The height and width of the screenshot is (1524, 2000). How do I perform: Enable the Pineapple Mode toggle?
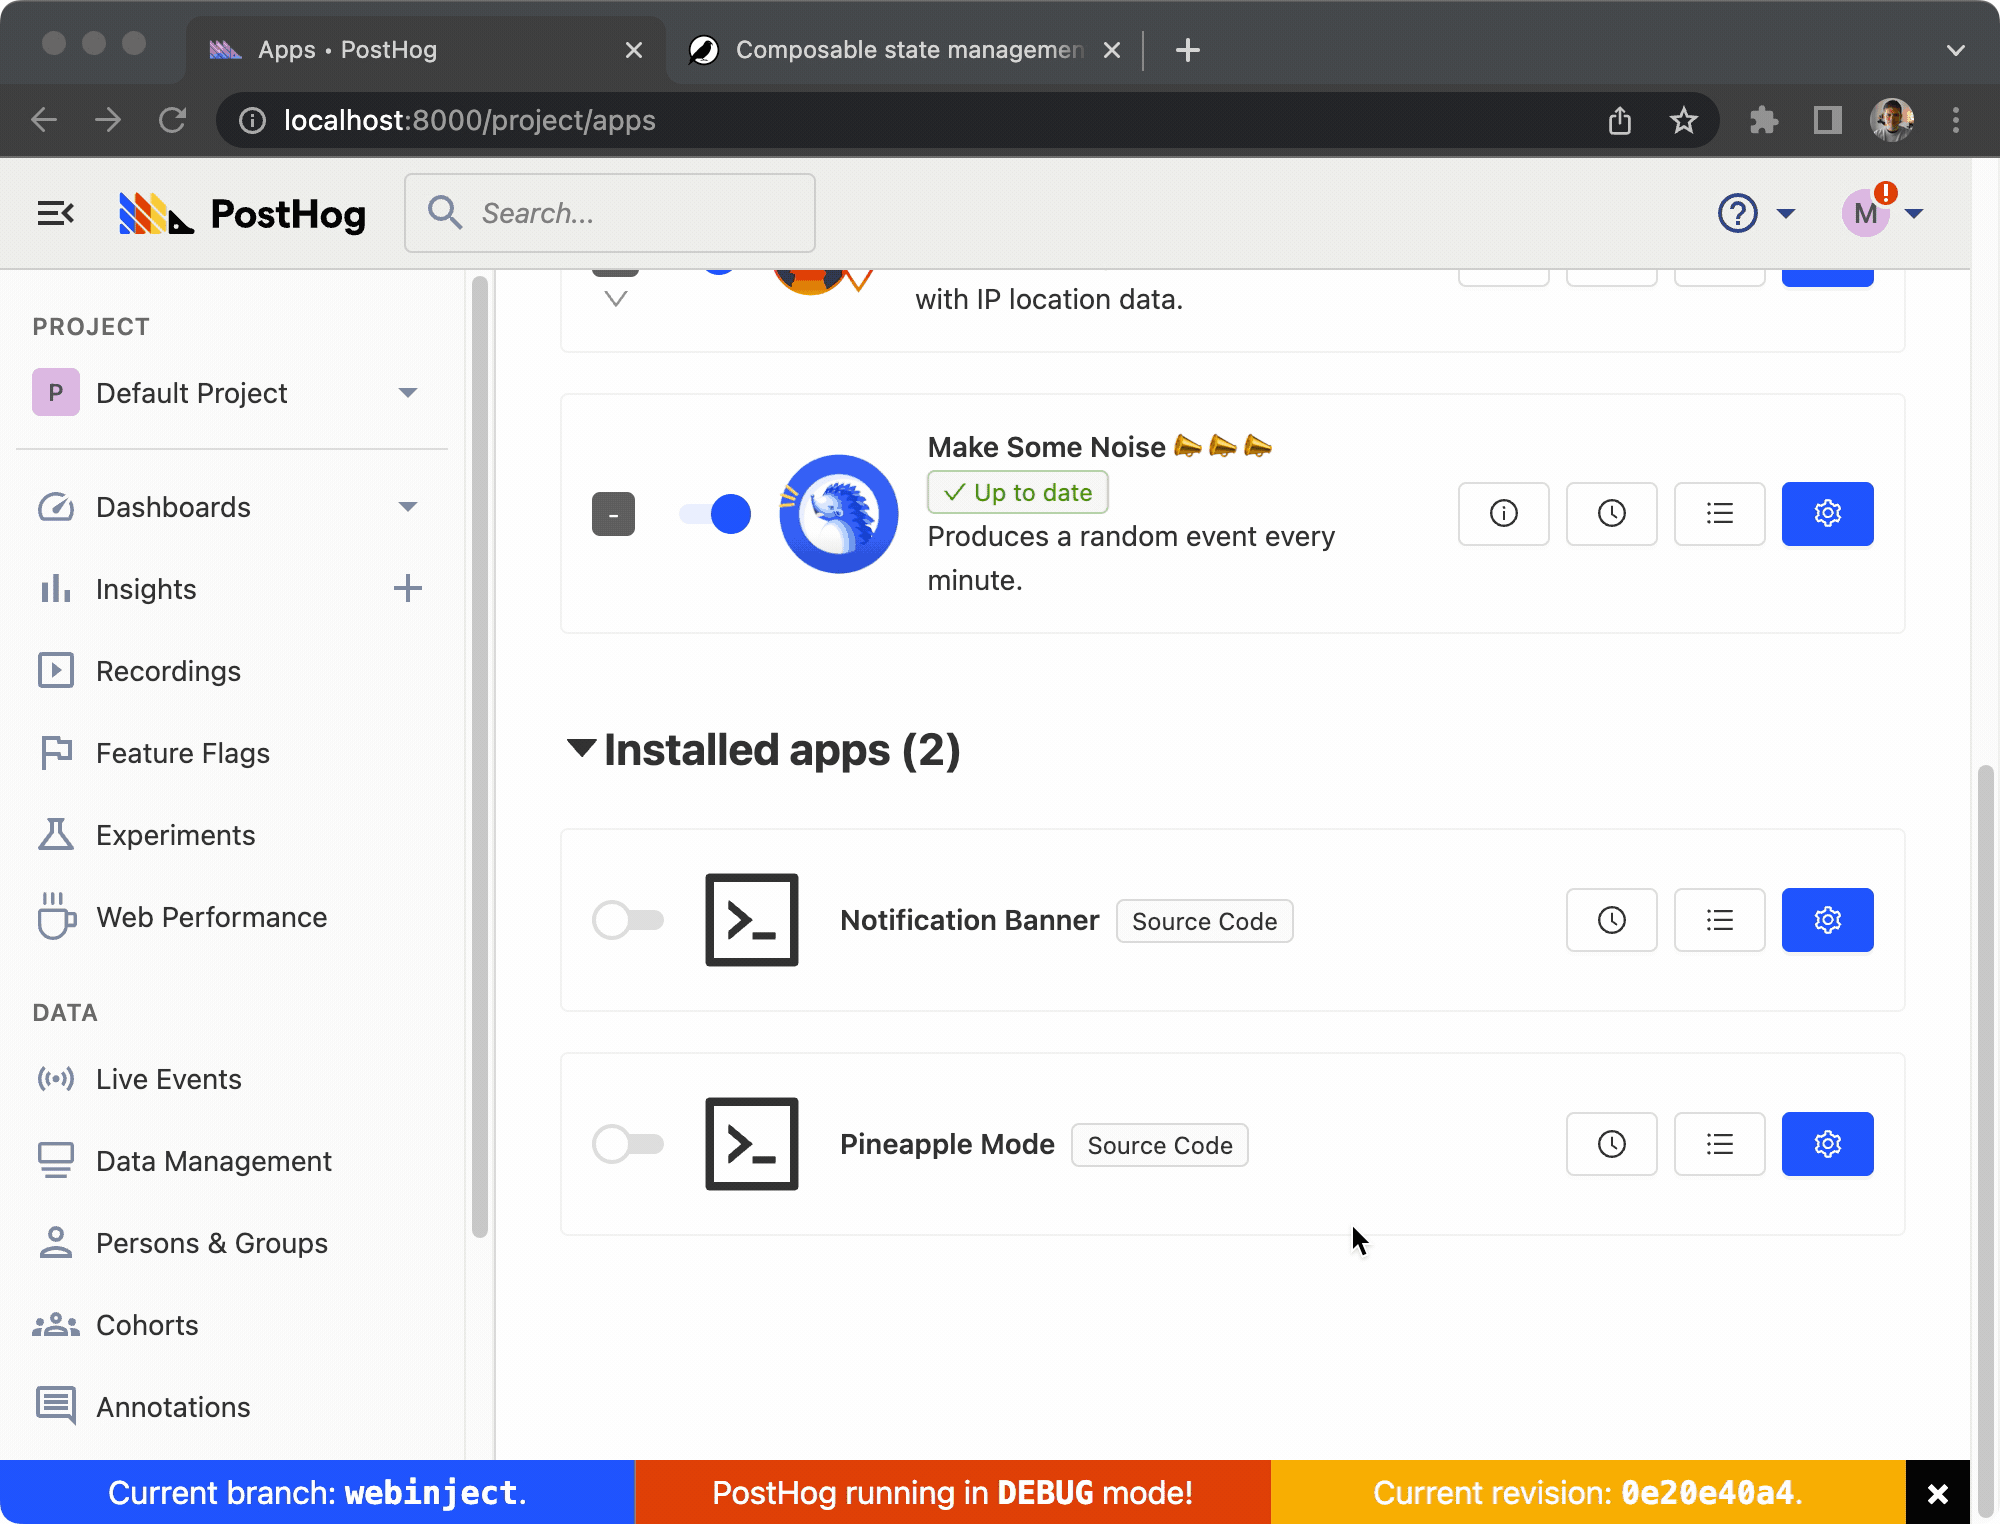628,1144
